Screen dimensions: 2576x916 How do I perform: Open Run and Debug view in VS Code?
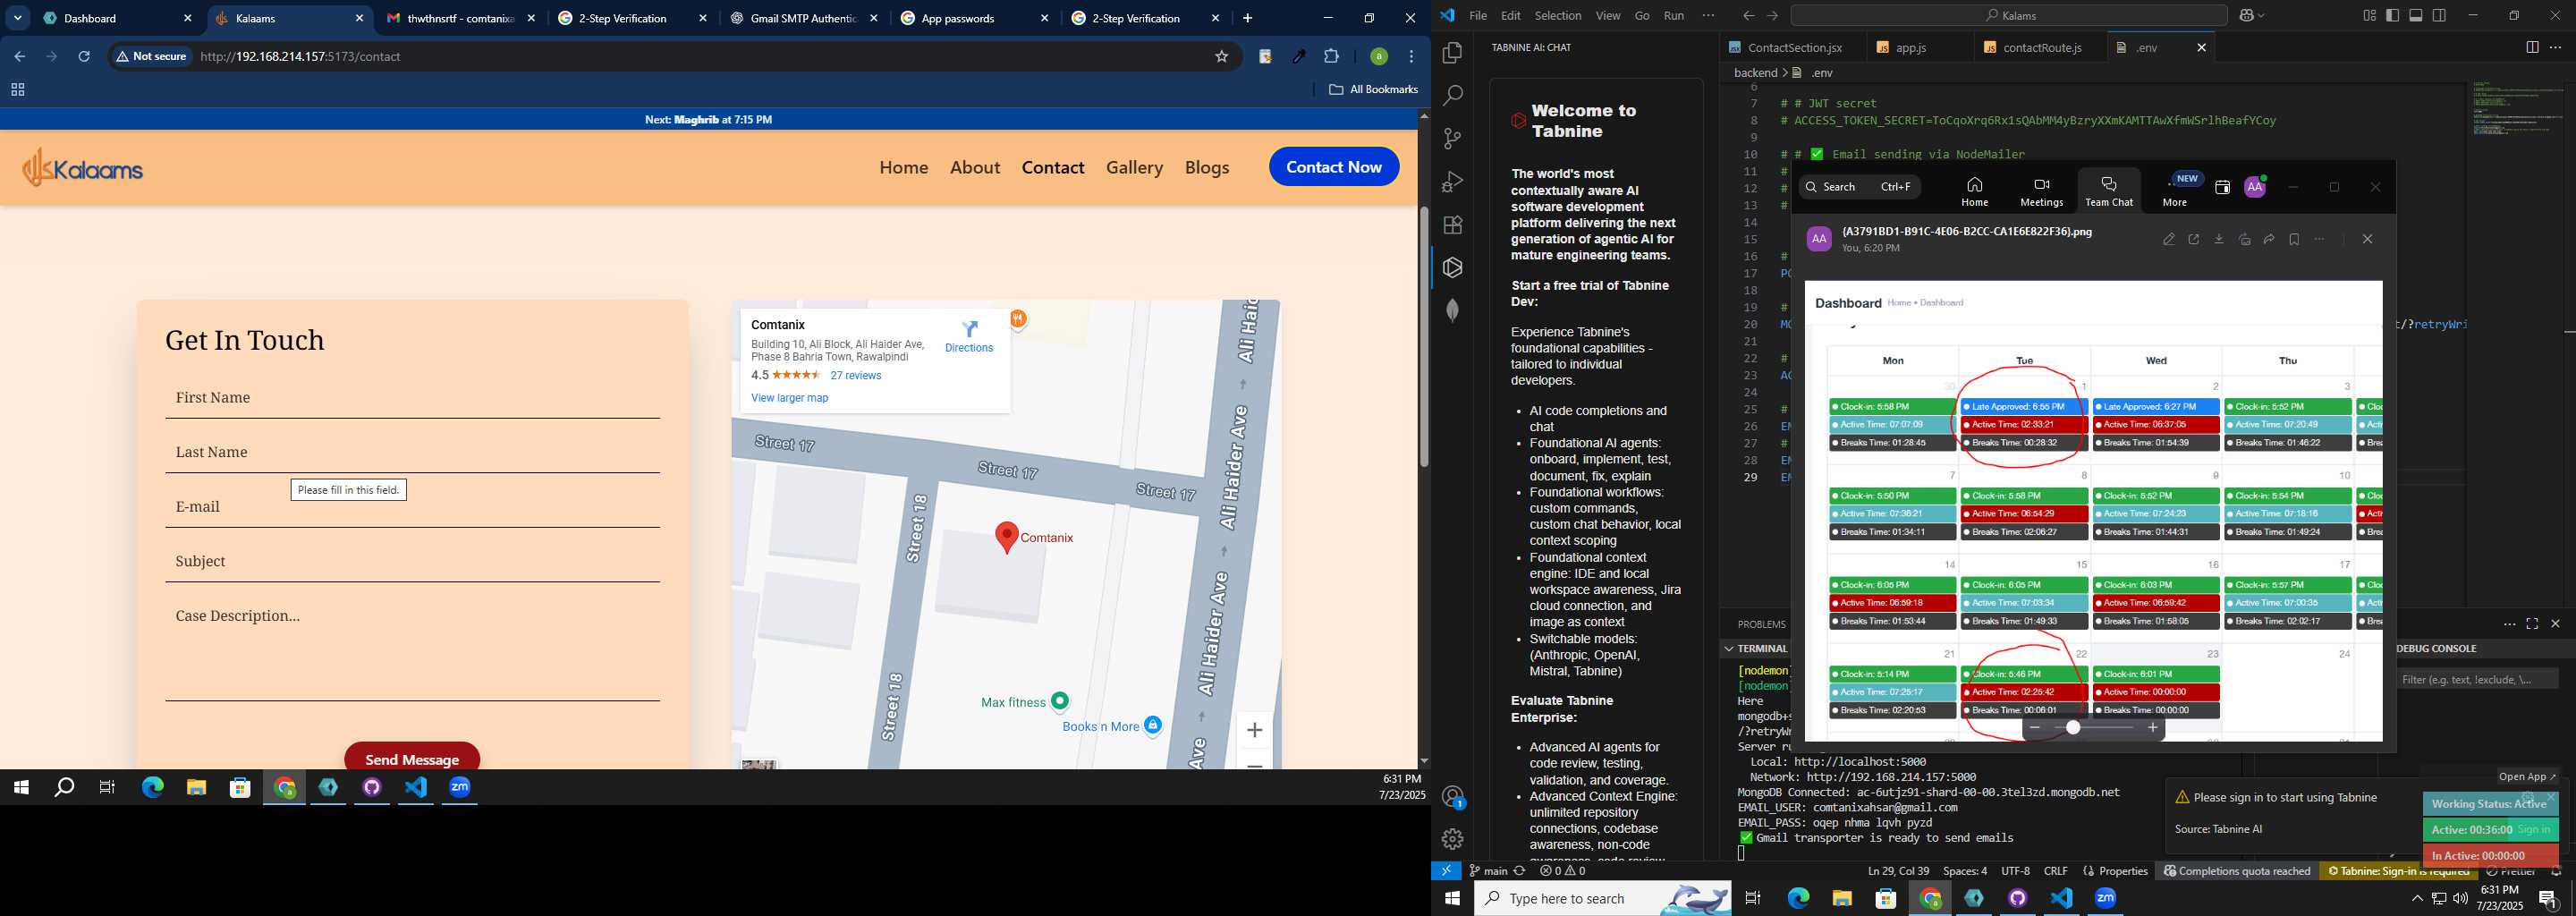pos(1452,182)
